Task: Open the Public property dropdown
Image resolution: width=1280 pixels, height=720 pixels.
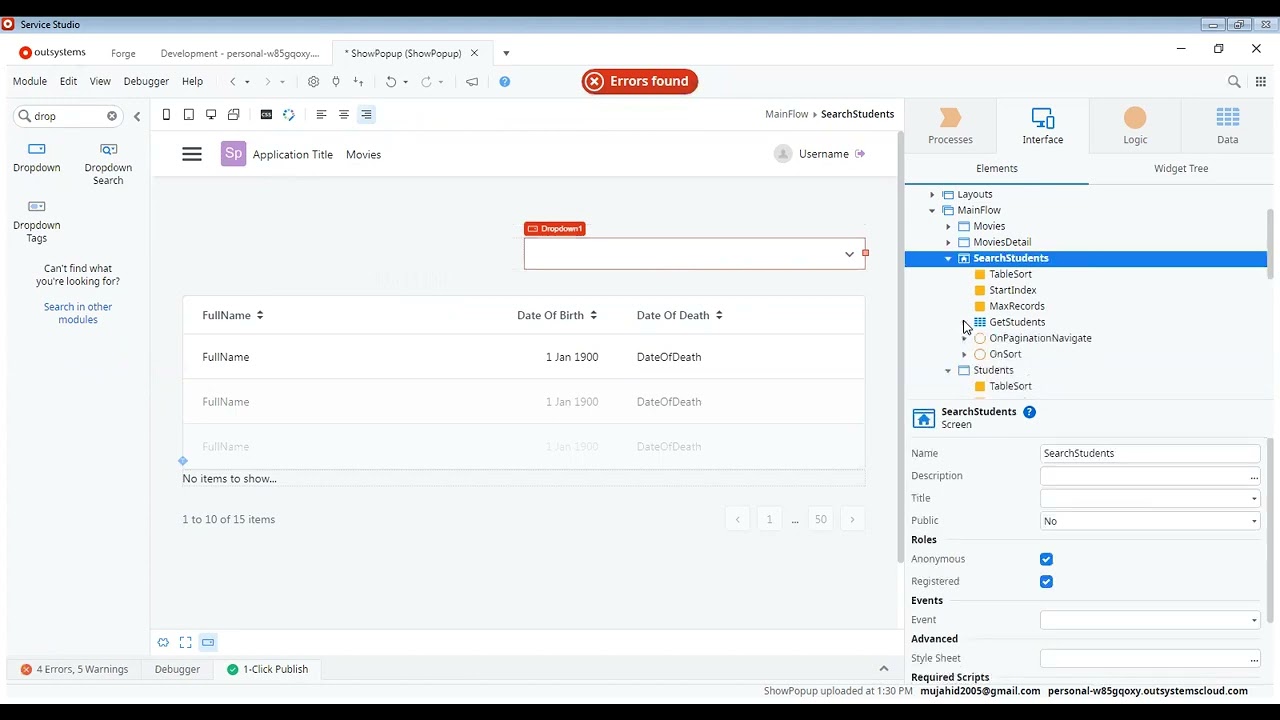Action: (1254, 521)
